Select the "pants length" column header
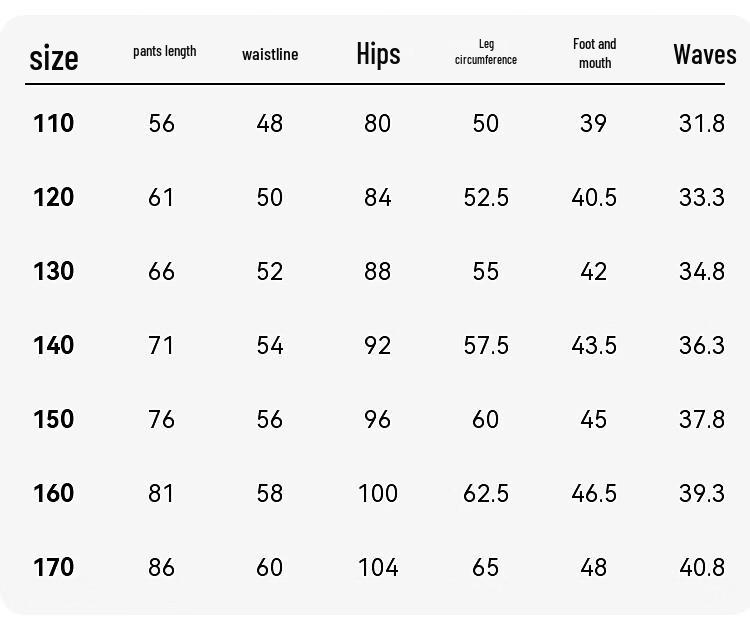The image size is (750, 629). click(164, 52)
